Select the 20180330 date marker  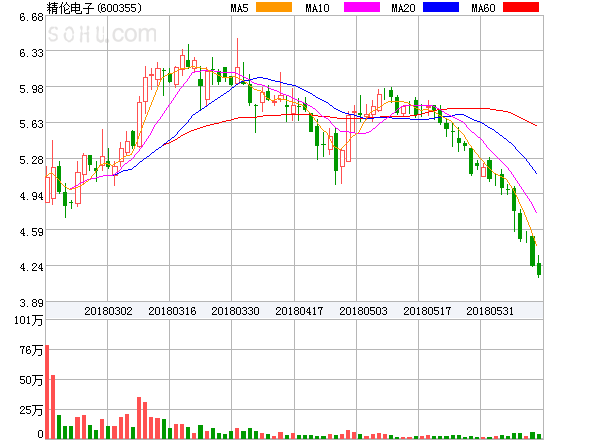235,311
